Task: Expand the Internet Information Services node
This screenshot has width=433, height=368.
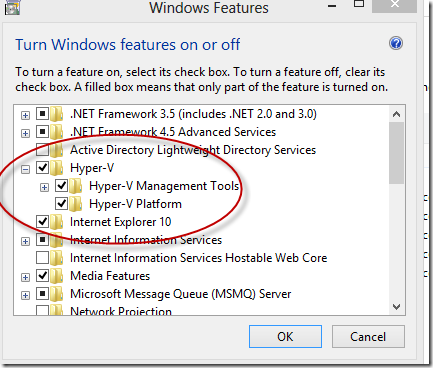Action: (x=25, y=241)
